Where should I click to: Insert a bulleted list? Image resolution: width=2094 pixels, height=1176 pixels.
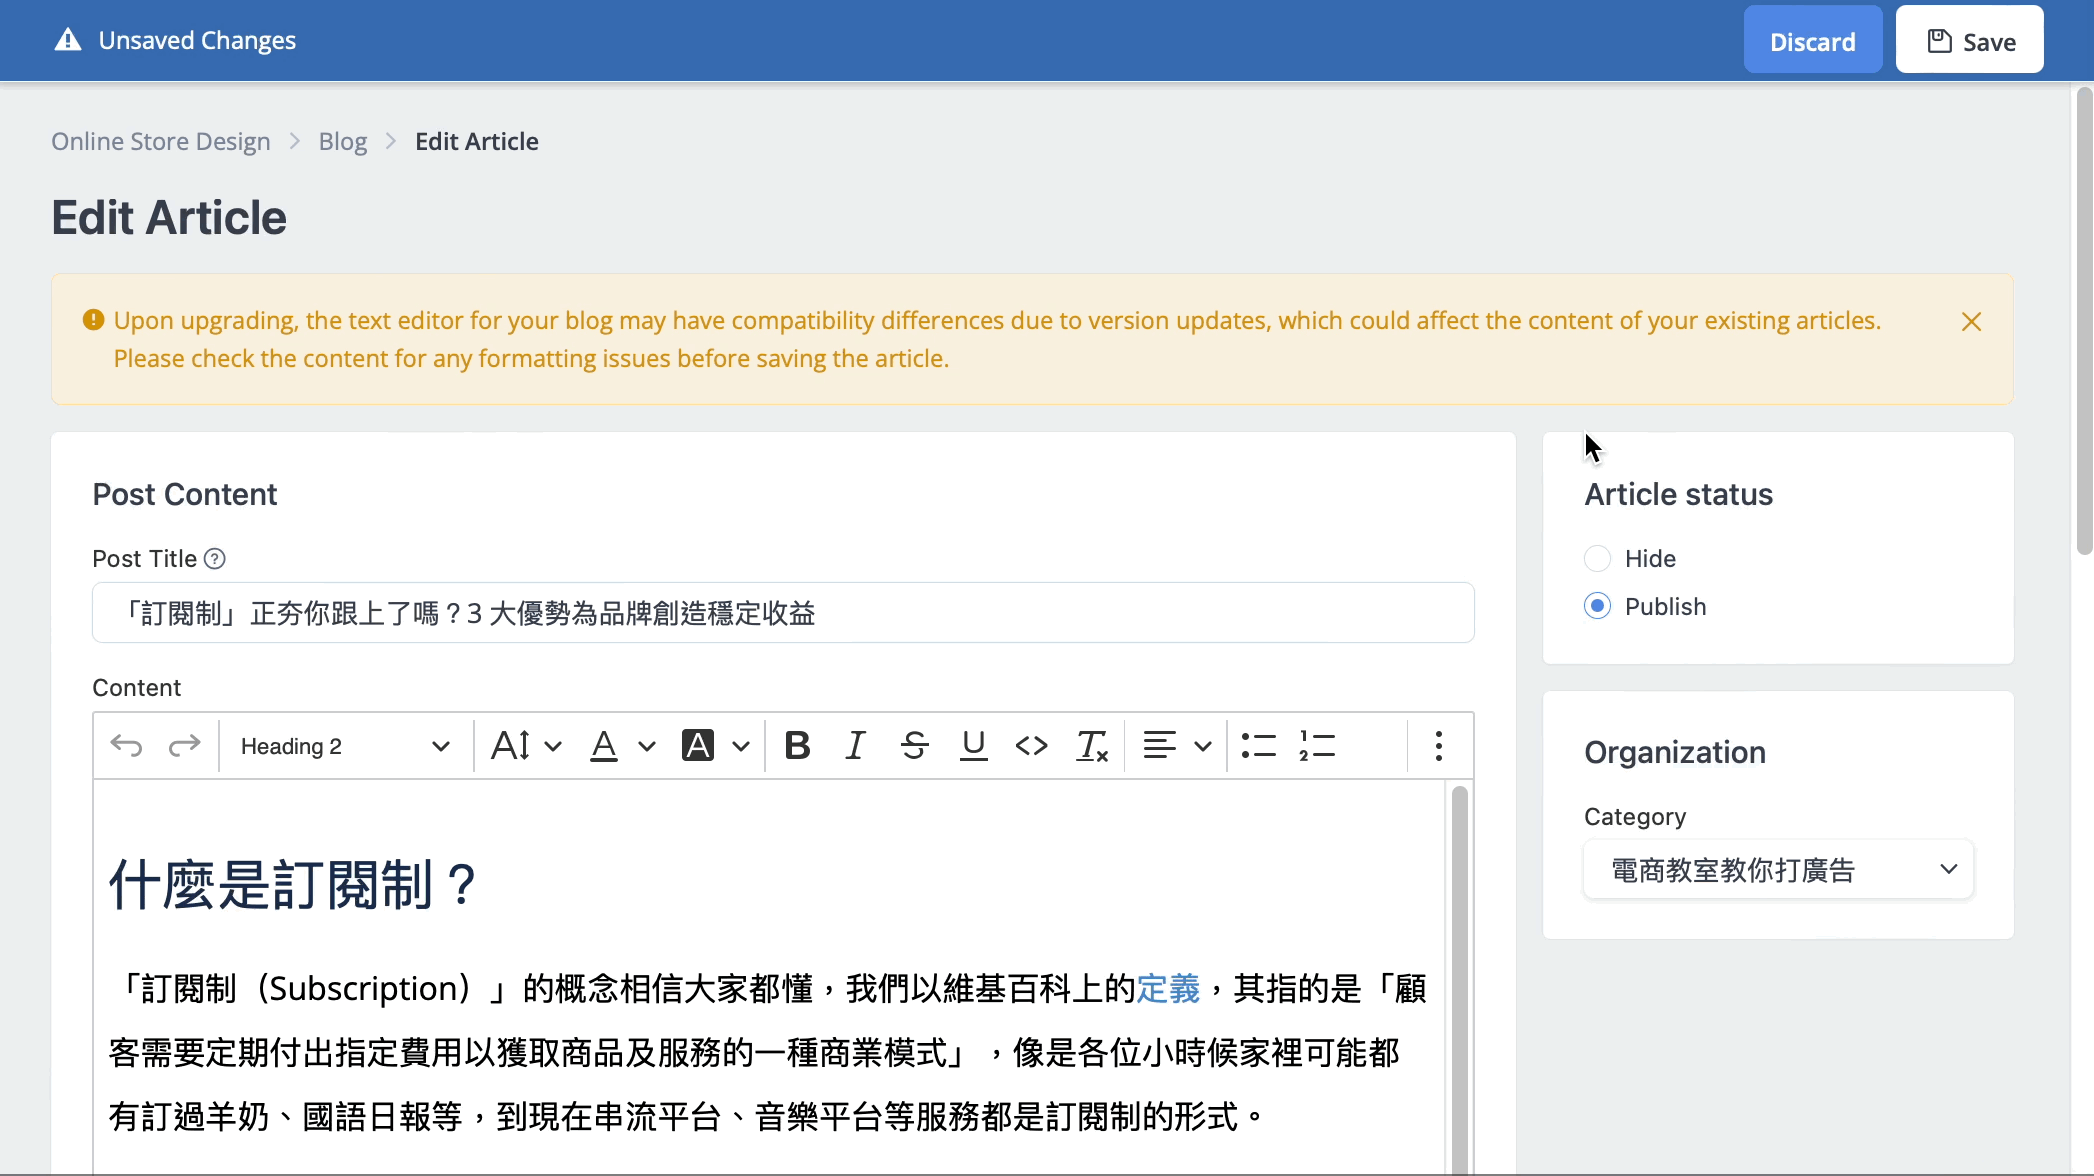[x=1258, y=746]
